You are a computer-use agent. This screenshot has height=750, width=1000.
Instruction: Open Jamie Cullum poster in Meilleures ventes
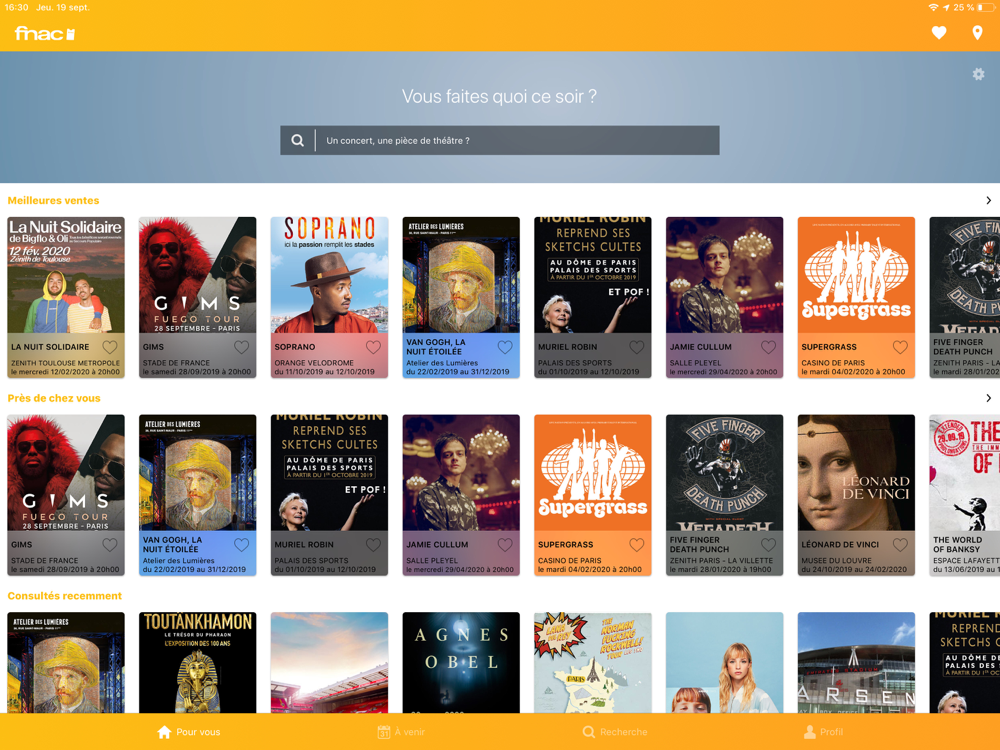click(x=724, y=275)
